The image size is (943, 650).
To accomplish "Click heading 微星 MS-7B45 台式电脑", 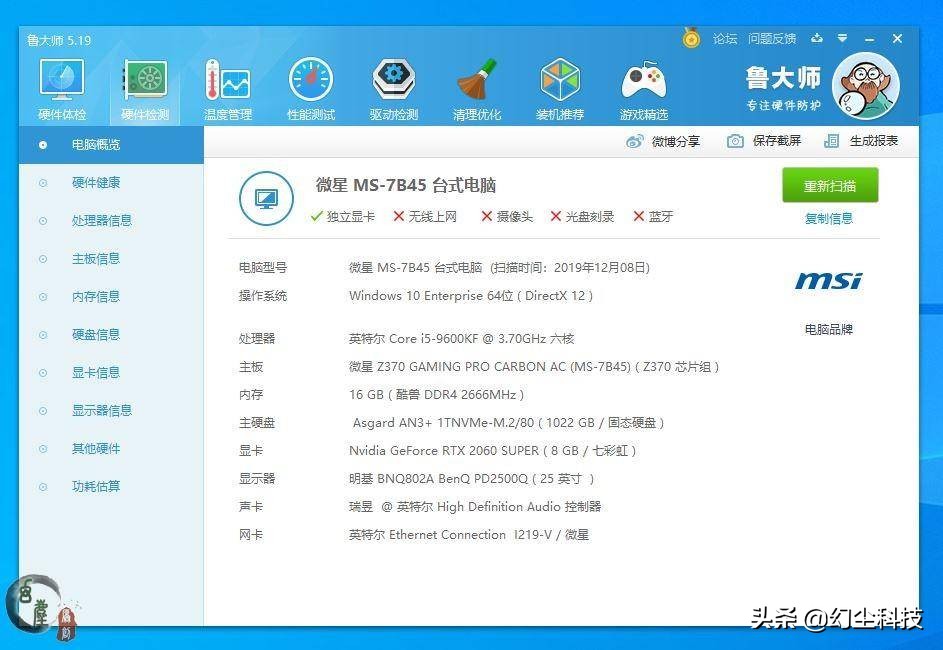I will pyautogui.click(x=406, y=185).
